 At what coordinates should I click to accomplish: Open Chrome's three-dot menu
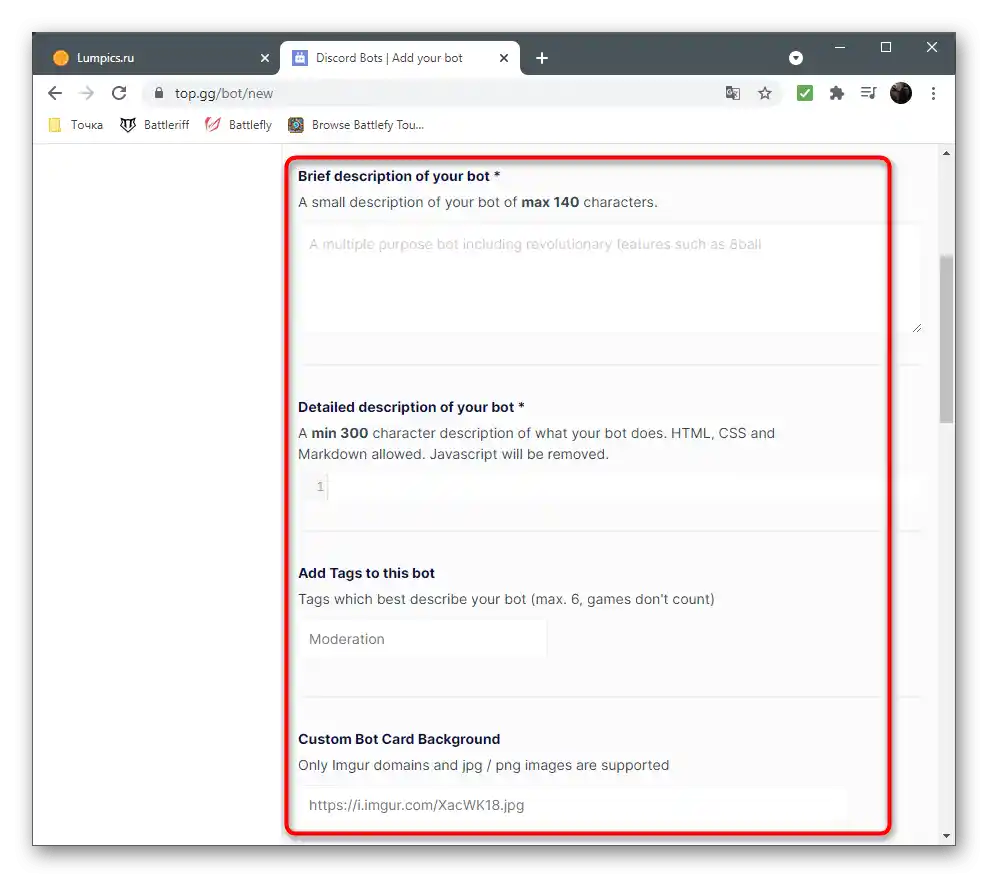[x=933, y=93]
